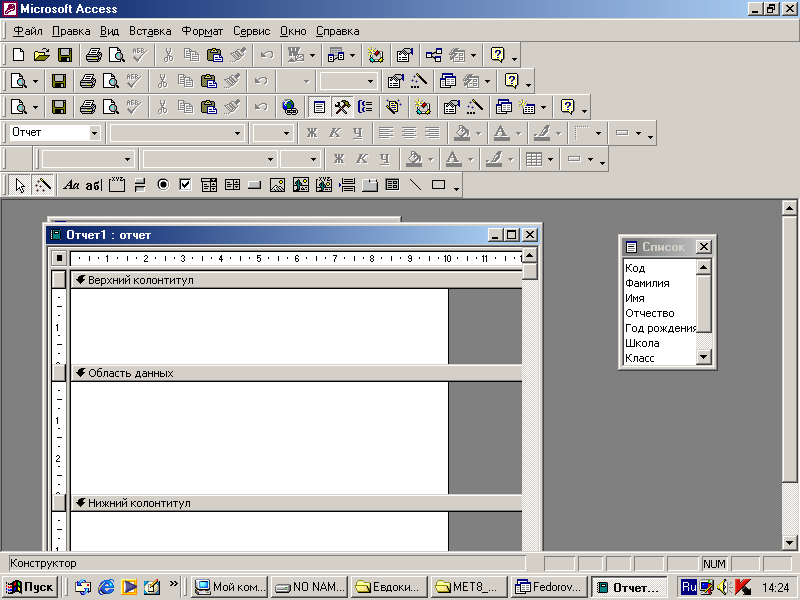Open the Справка menu
The width and height of the screenshot is (800, 600).
[x=337, y=31]
